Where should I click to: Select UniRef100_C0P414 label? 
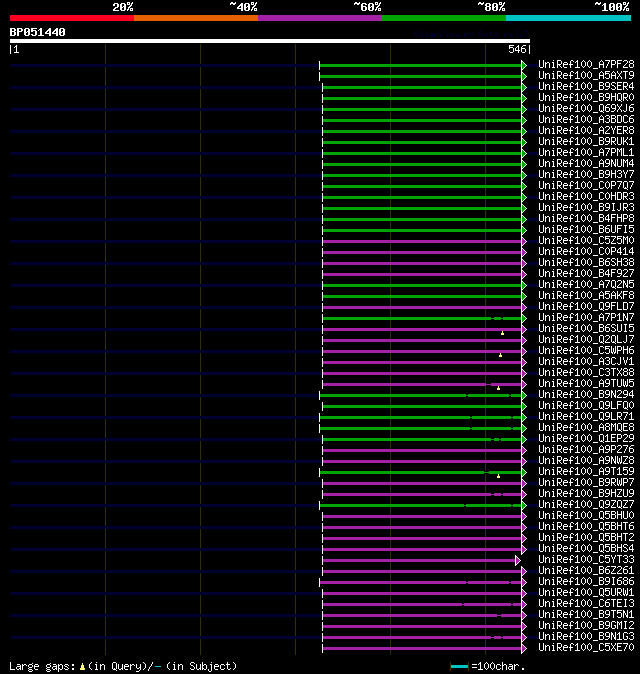coord(586,251)
